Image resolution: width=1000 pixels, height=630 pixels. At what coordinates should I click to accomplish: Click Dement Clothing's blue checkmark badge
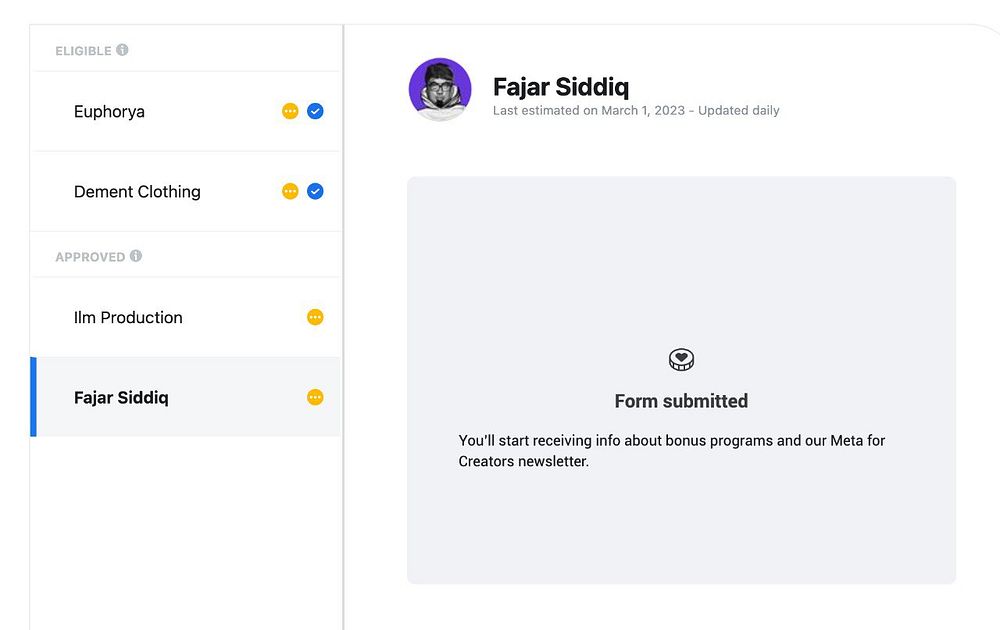[x=315, y=191]
